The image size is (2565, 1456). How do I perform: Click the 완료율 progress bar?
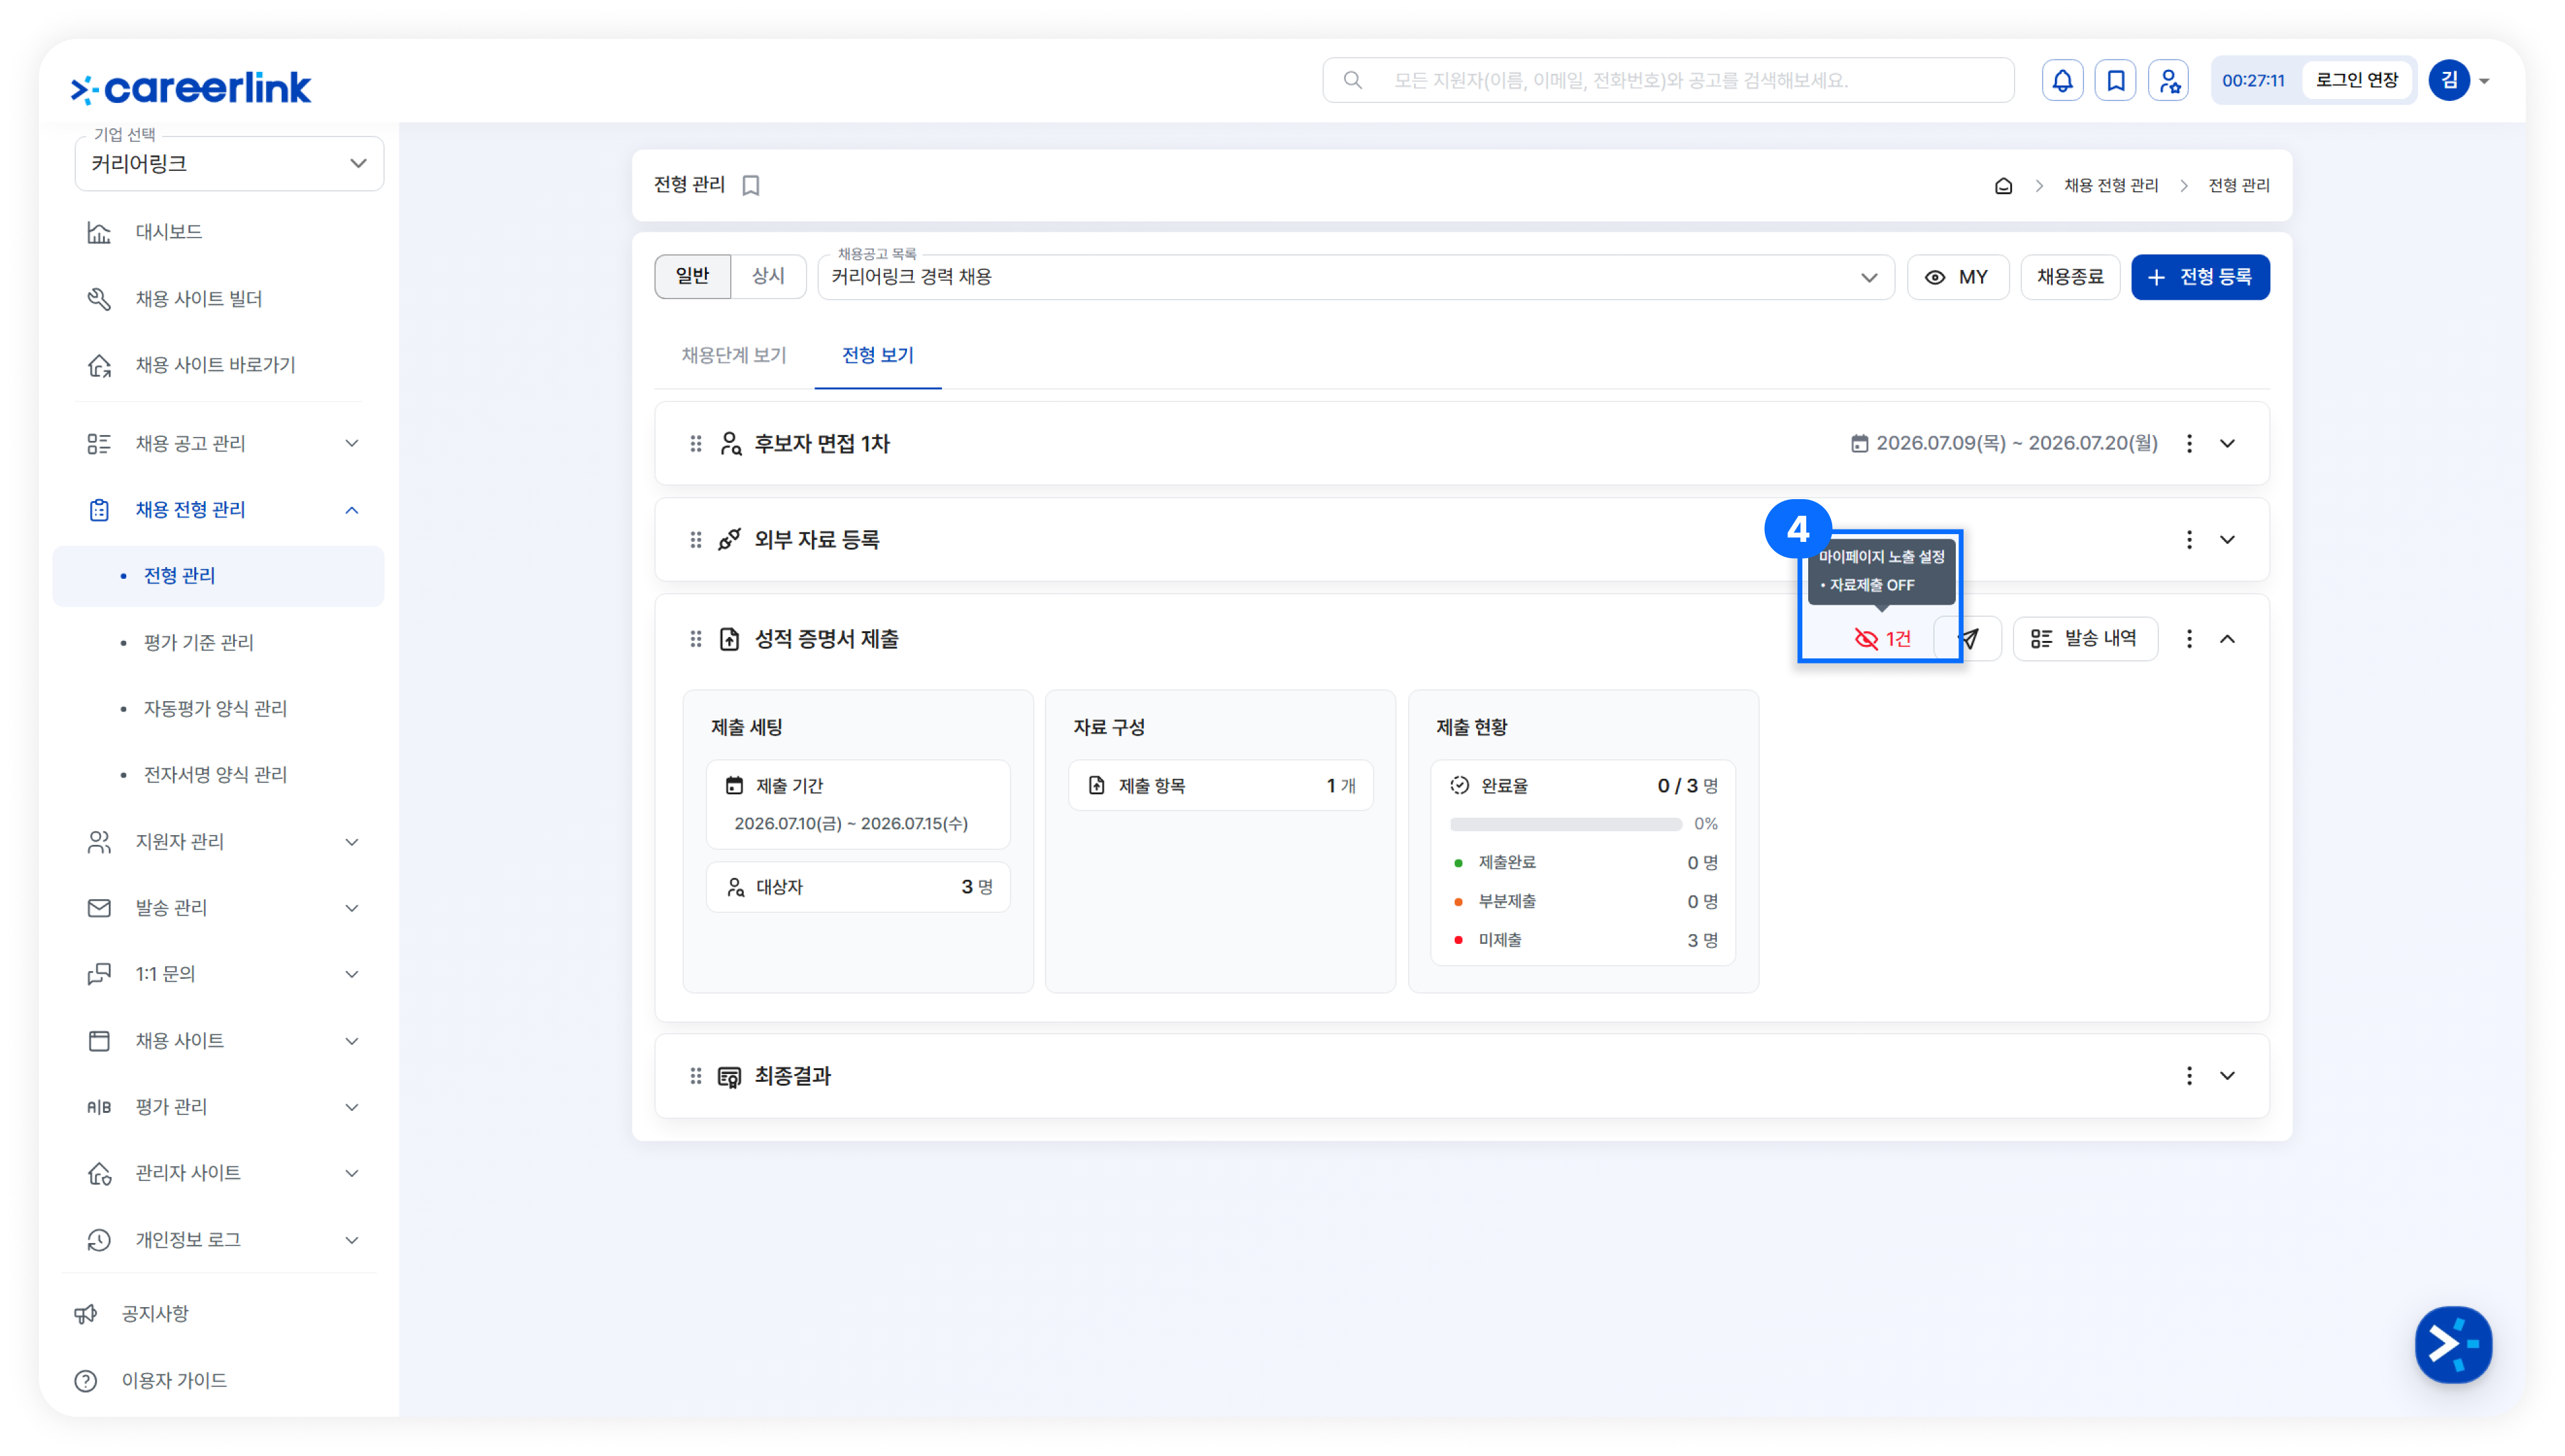(1565, 824)
